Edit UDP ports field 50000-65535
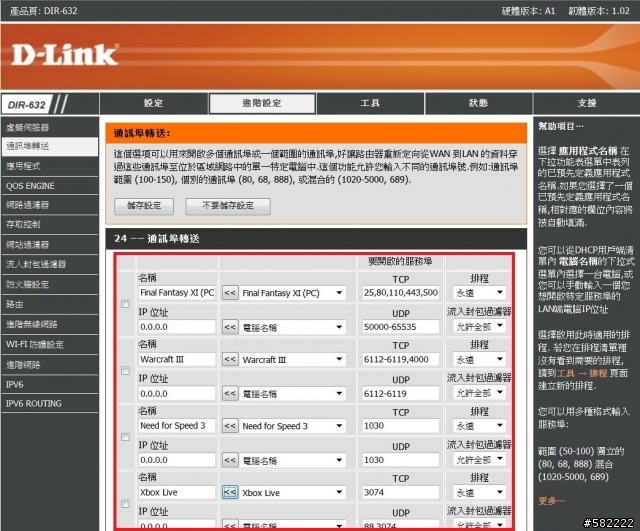Screen dimensions: 640x531 coord(400,327)
